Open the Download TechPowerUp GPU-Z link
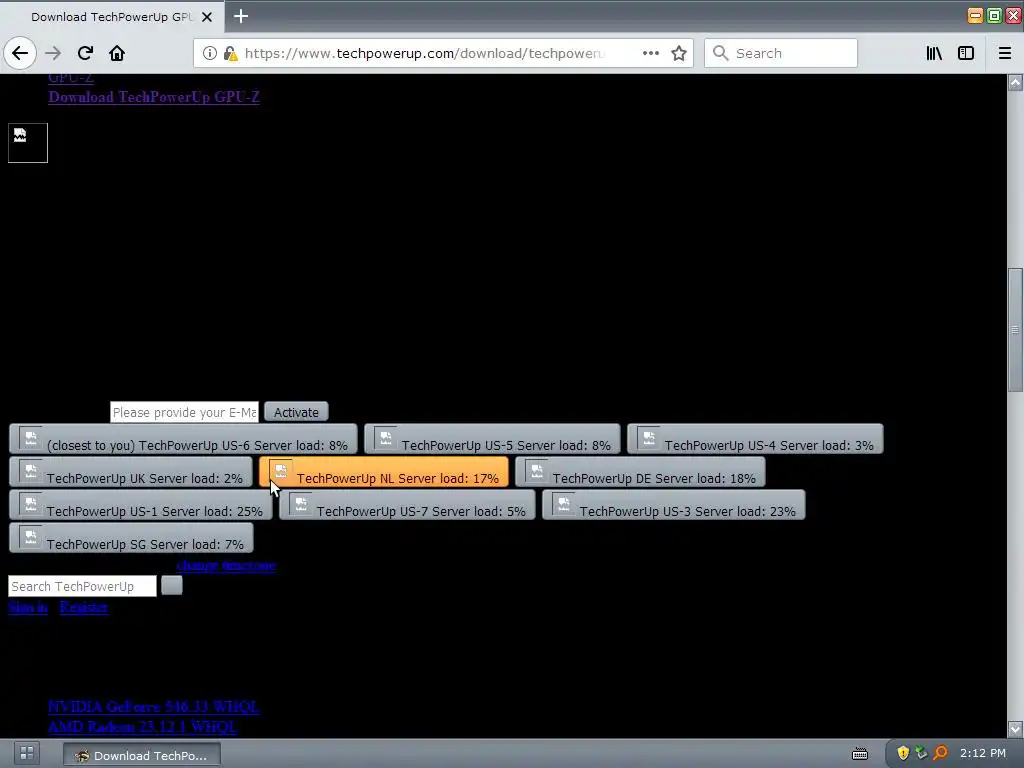 pos(153,97)
